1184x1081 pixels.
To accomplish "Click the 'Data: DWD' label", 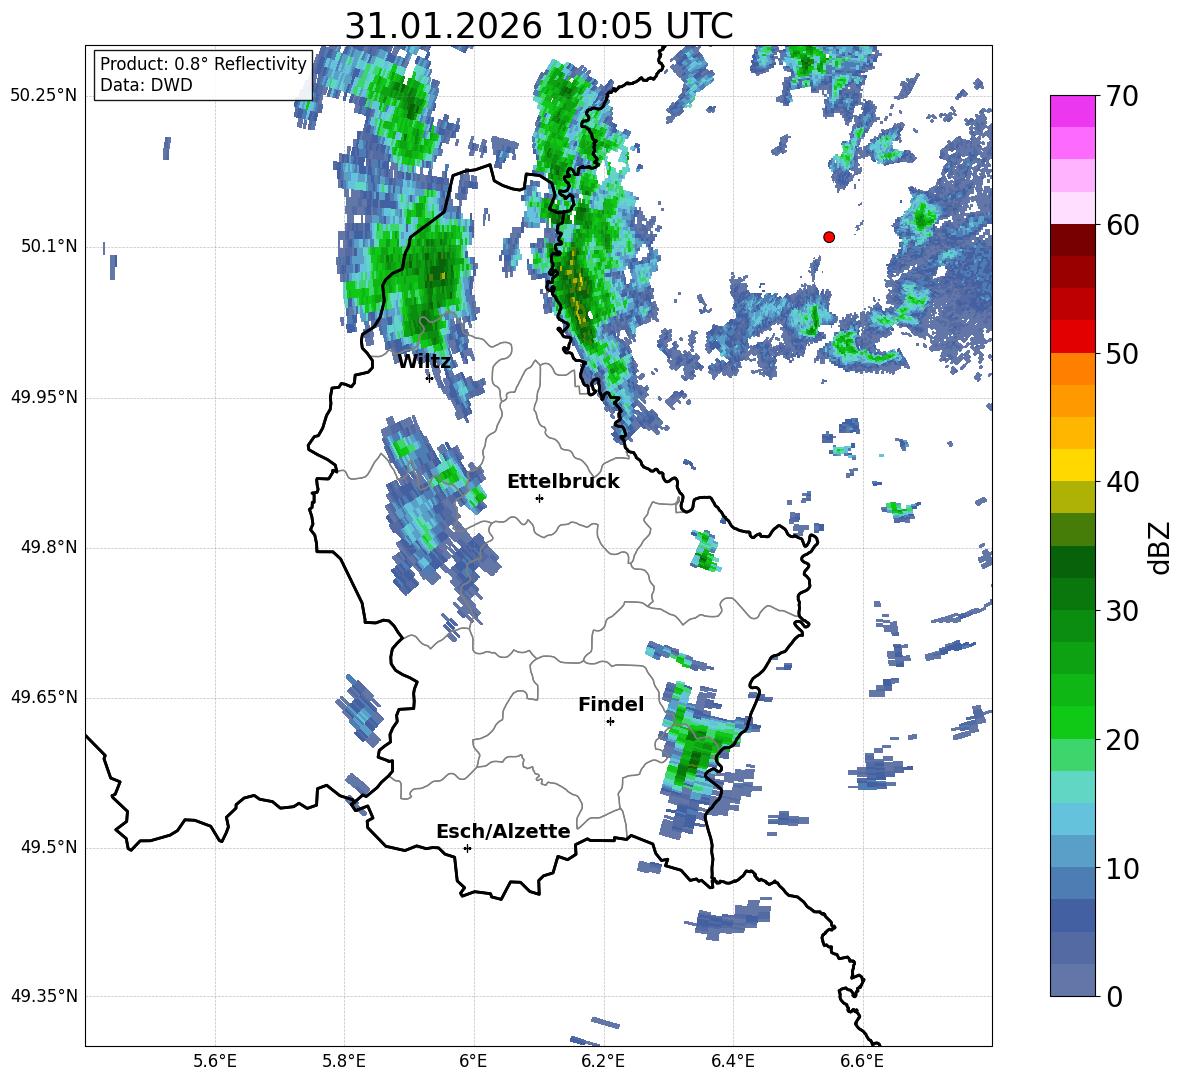I will [146, 85].
